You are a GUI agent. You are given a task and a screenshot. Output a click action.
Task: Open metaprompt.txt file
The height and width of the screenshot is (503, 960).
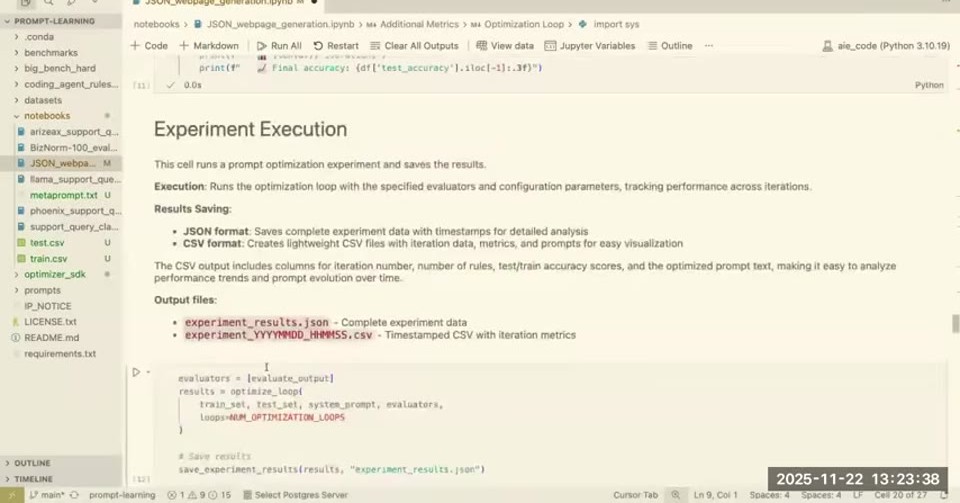tap(61, 195)
